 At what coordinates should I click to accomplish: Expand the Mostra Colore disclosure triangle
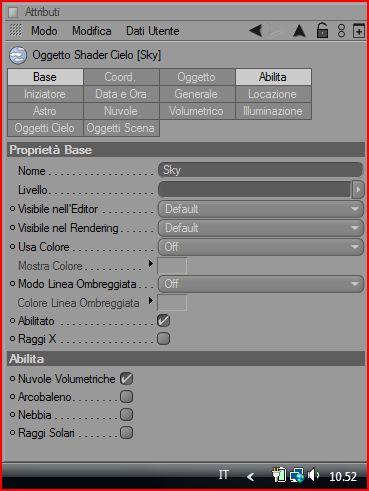pos(151,264)
